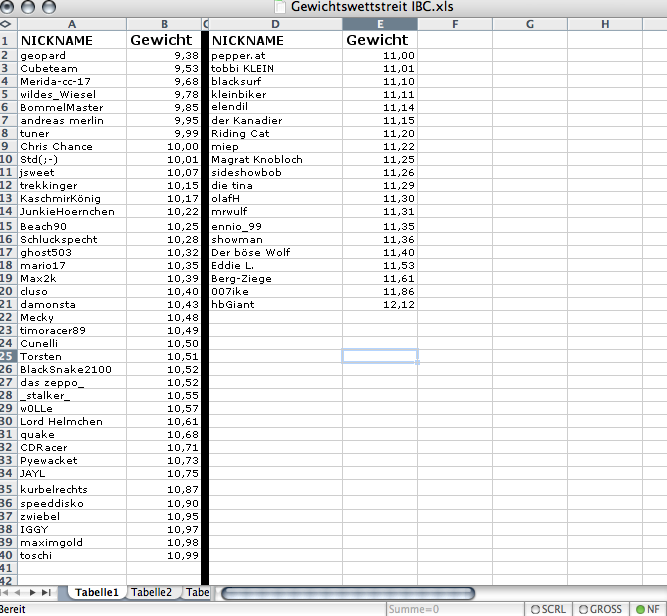Toggle the SCRL status indicator
667x616 pixels.
pyautogui.click(x=548, y=608)
